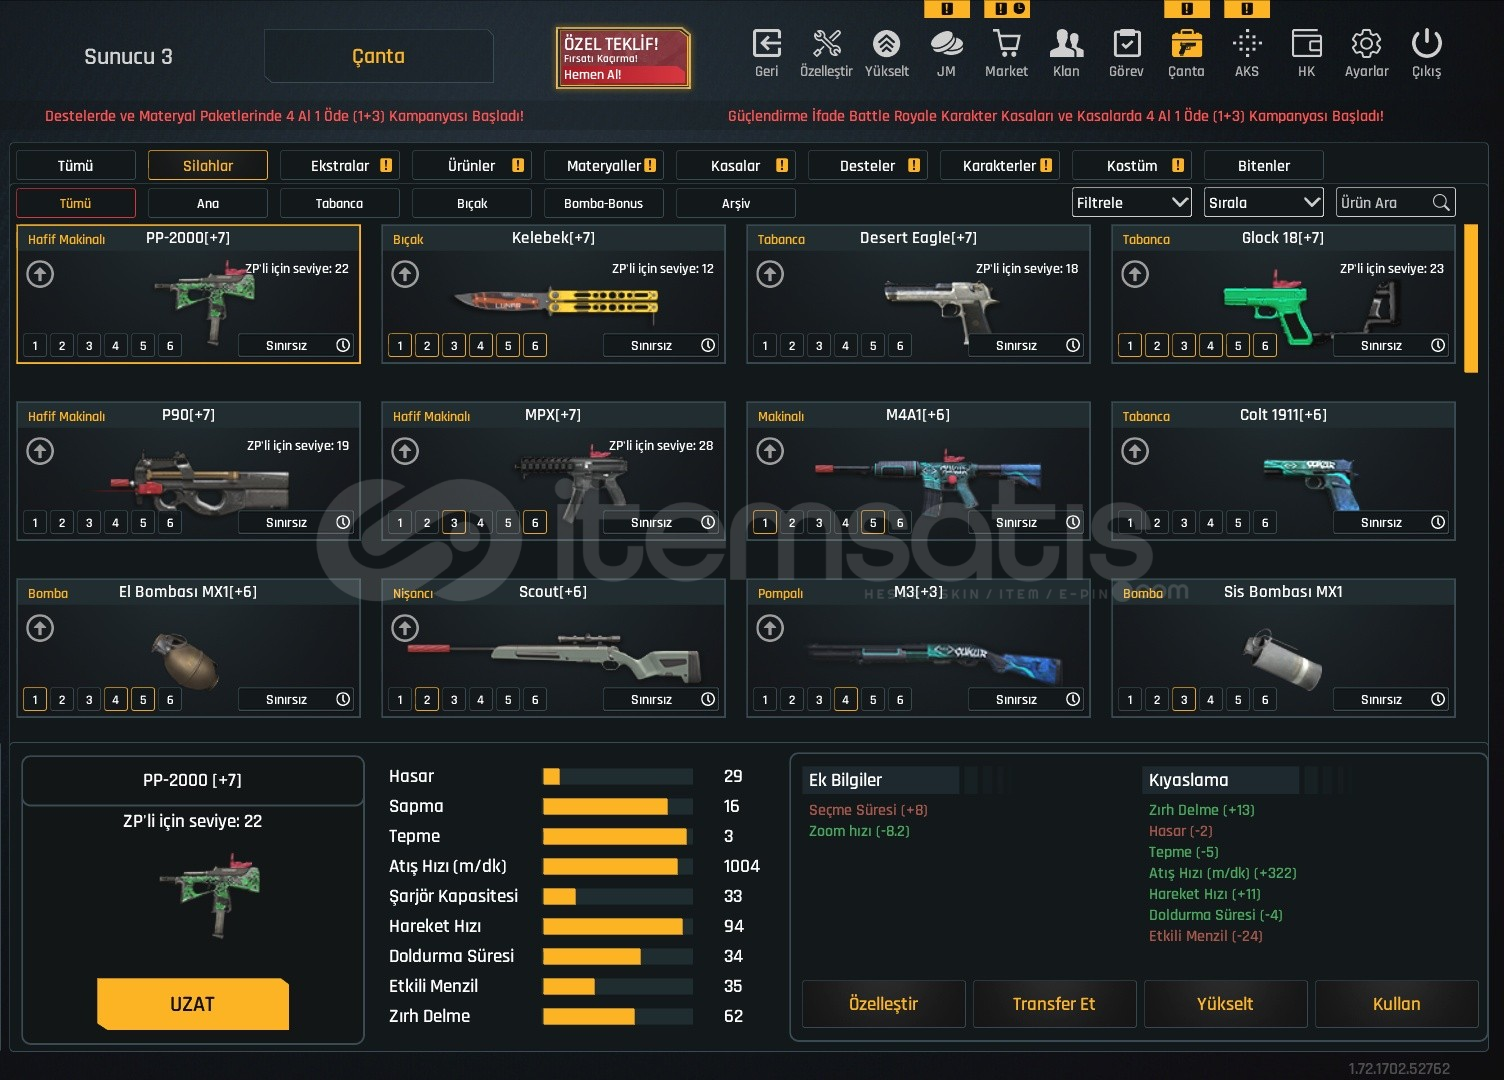
Task: Click clock icon on Kelebek[+7] Sınırsız label
Action: 708,345
